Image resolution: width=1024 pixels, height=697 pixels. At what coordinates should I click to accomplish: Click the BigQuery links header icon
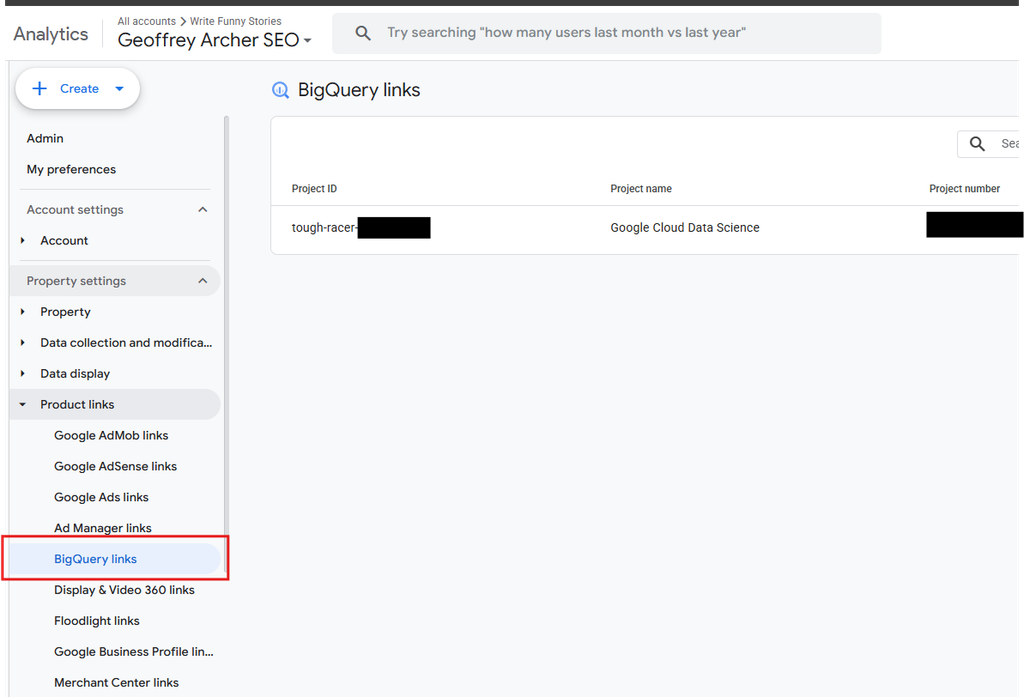pos(280,90)
